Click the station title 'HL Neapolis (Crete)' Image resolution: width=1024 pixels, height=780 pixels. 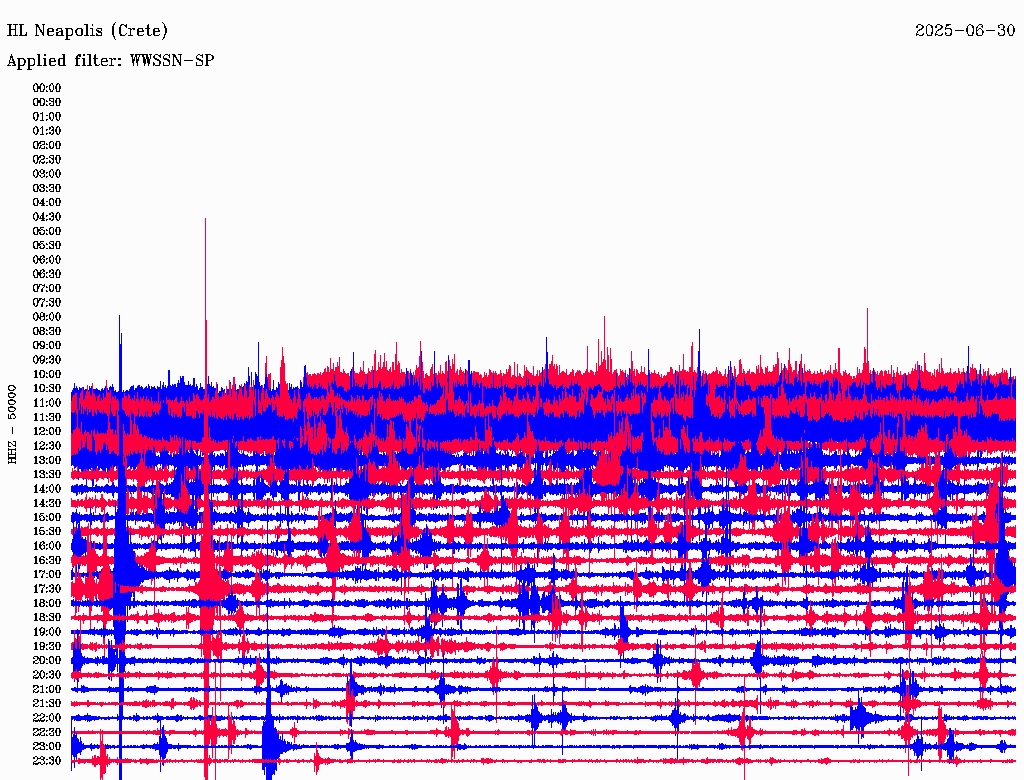[87, 31]
